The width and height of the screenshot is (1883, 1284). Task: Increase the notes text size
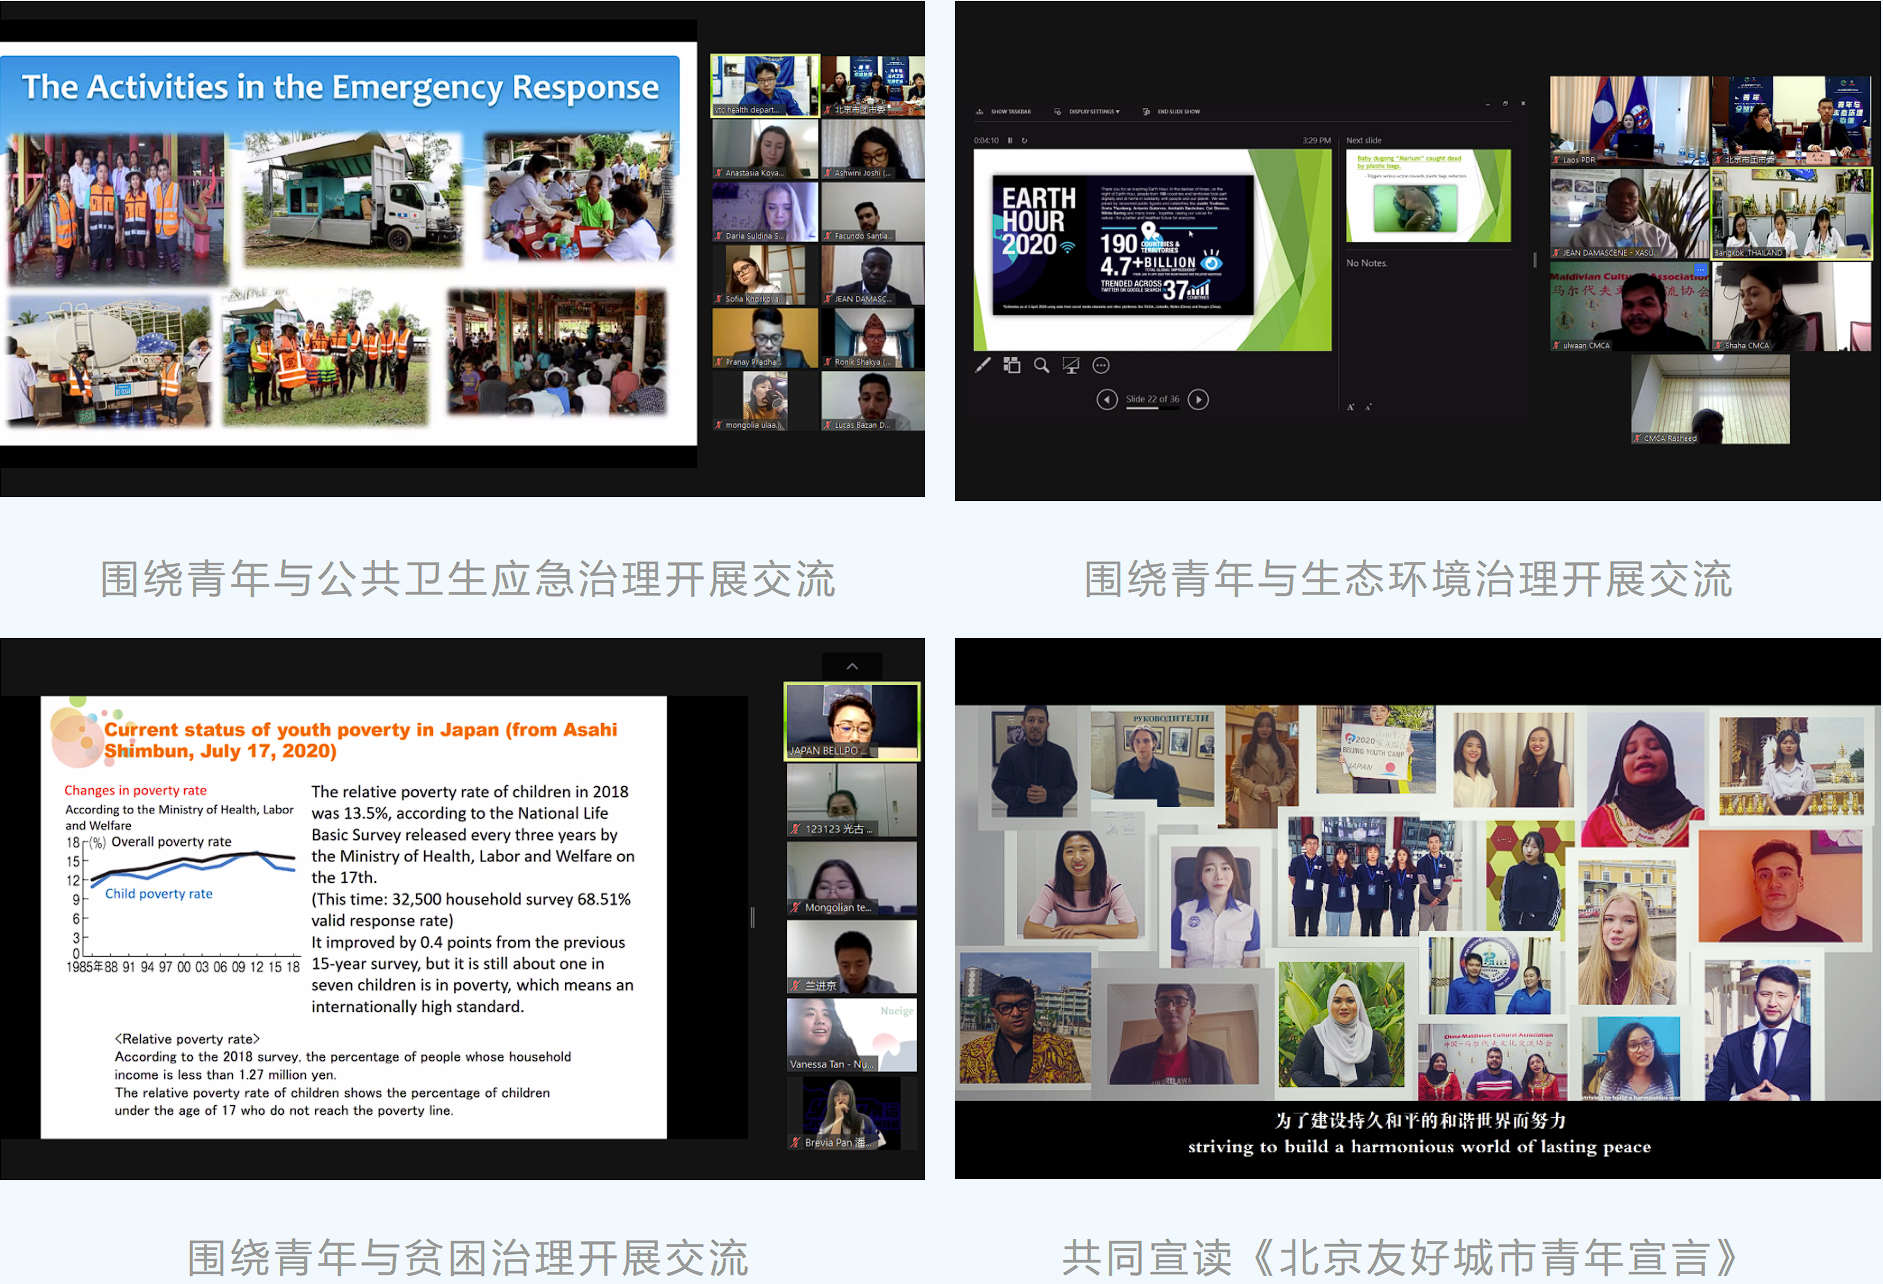point(1351,407)
